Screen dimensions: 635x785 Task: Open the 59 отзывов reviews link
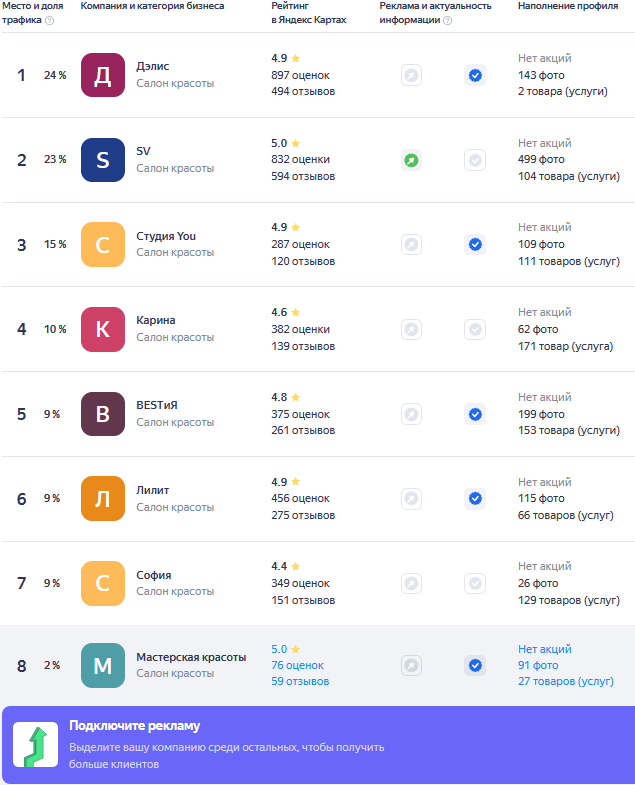coord(300,681)
